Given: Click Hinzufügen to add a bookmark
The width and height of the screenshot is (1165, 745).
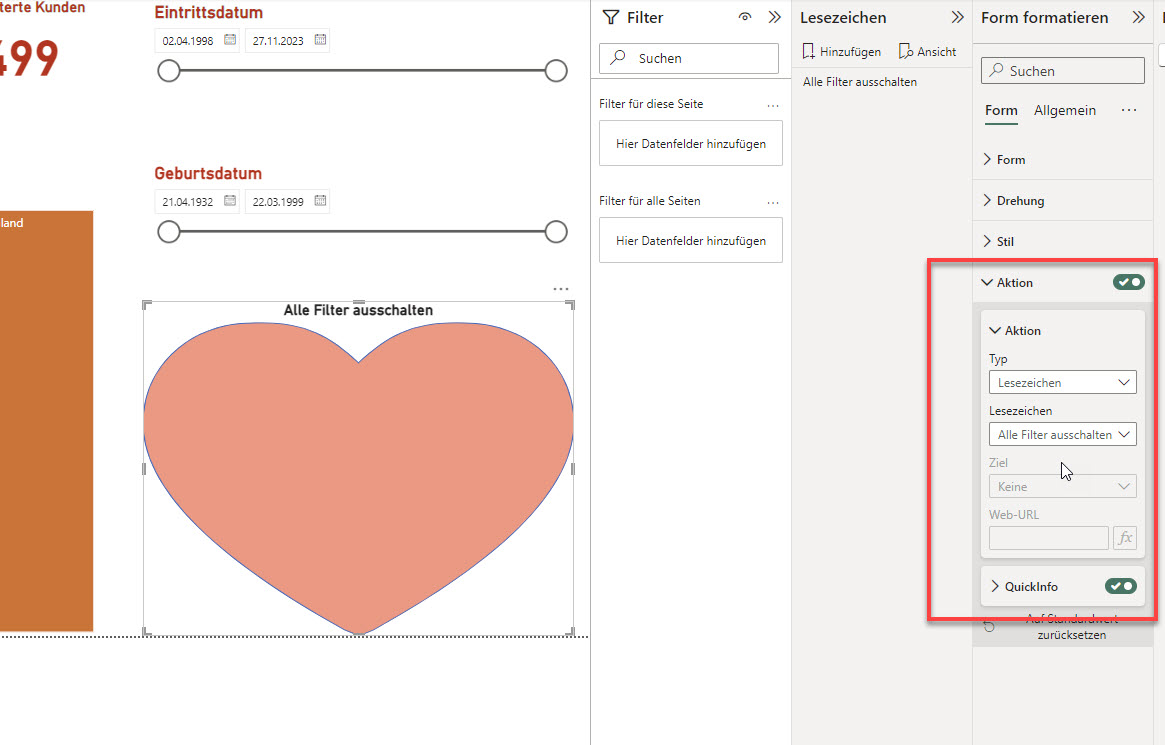Looking at the screenshot, I should pyautogui.click(x=841, y=51).
